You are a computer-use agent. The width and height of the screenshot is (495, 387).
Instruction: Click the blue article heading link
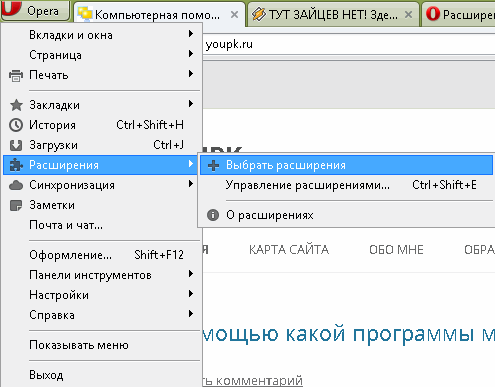tap(349, 333)
